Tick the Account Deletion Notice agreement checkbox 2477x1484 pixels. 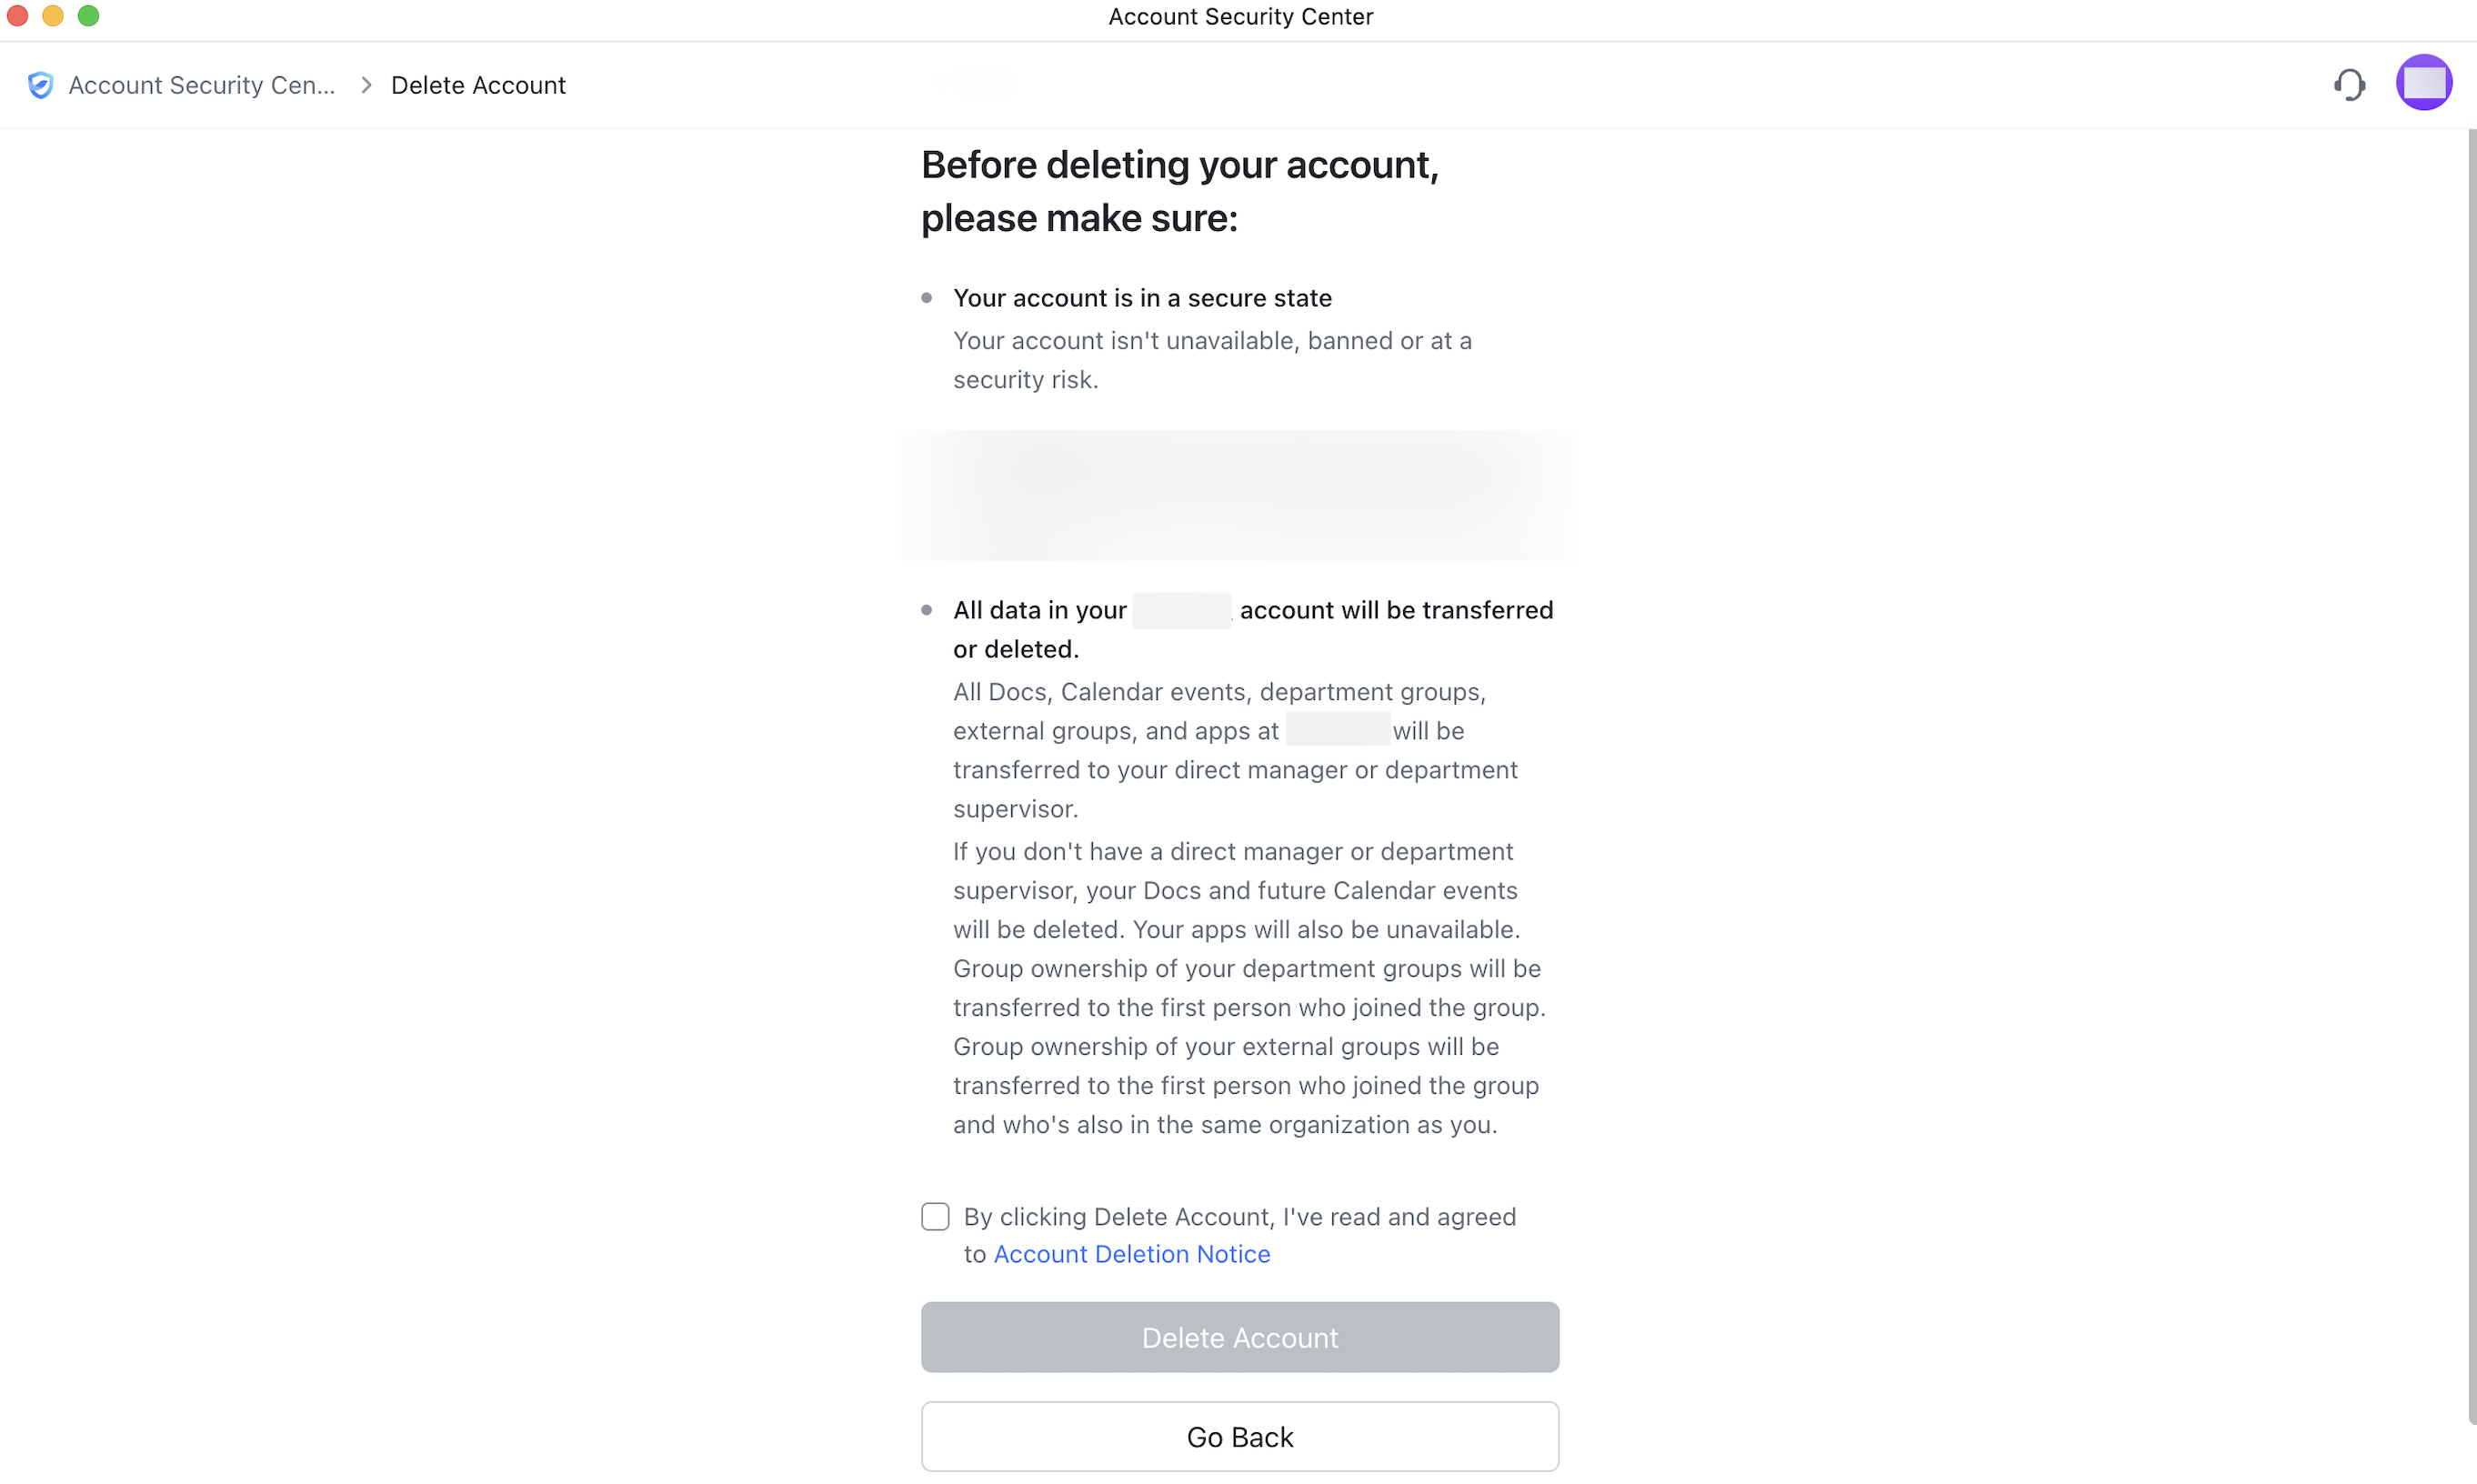click(x=935, y=1216)
